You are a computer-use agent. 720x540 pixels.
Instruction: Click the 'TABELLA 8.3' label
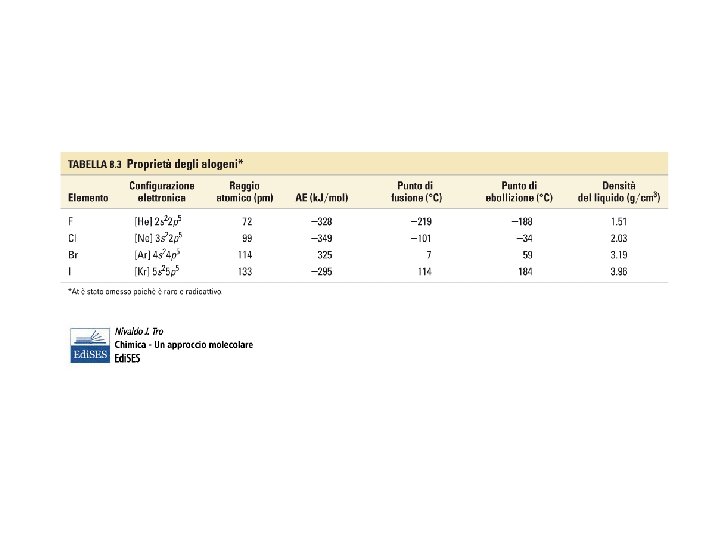[x=94, y=163]
